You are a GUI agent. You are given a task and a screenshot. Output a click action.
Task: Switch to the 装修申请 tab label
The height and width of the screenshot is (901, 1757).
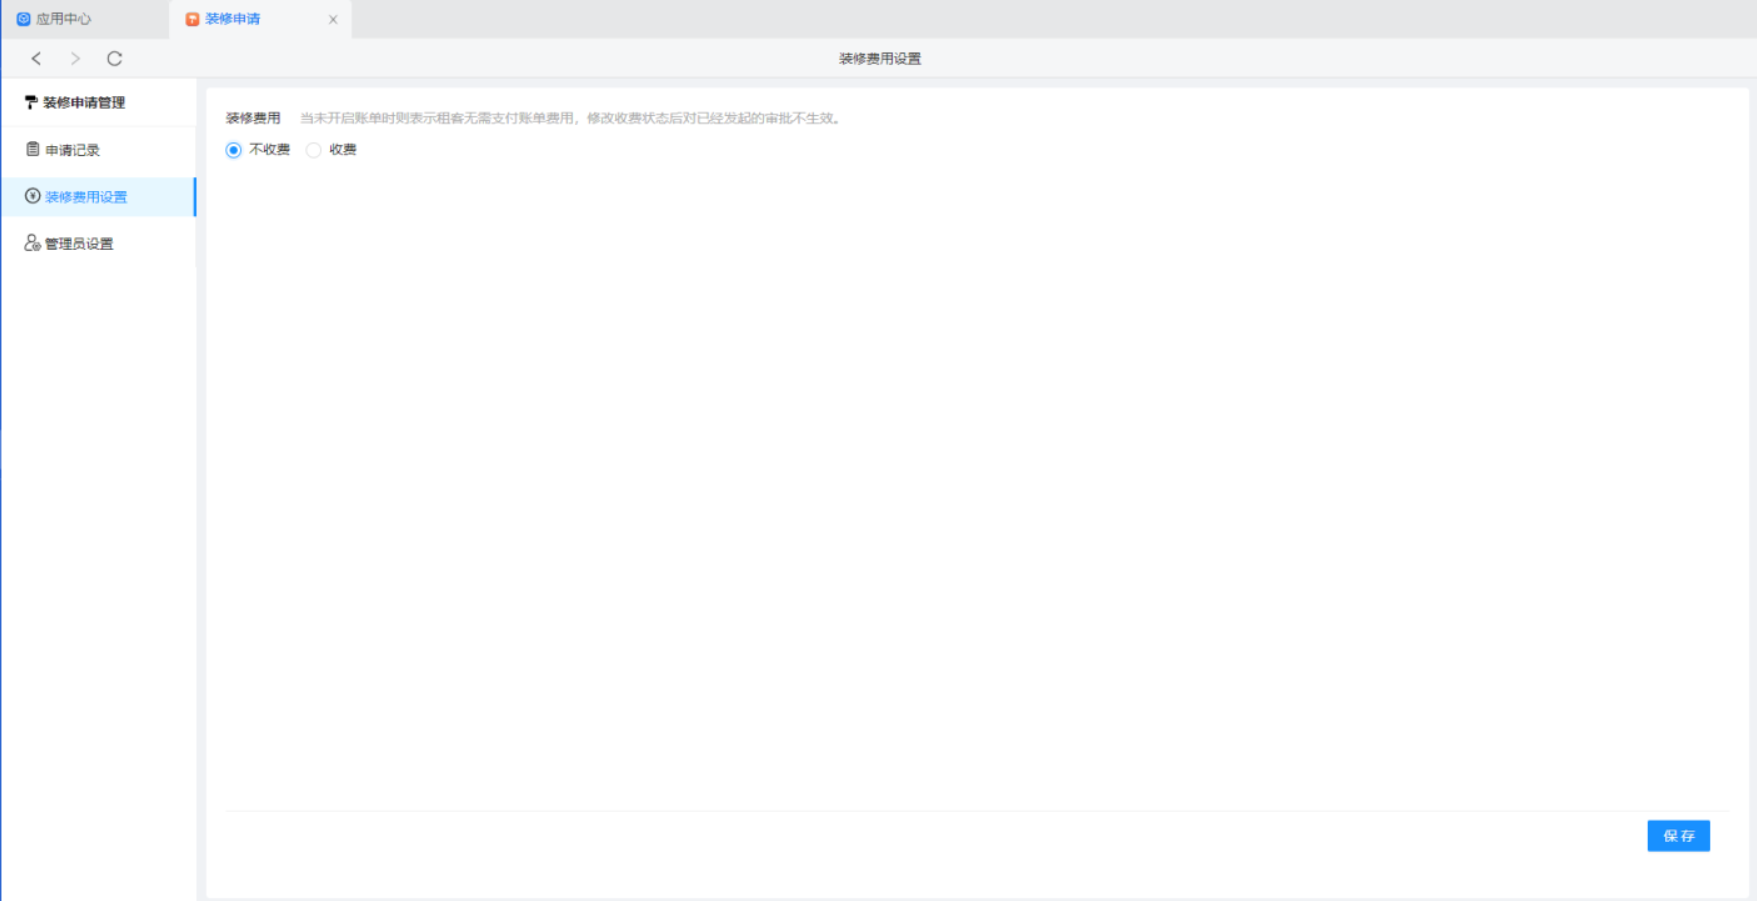click(233, 19)
